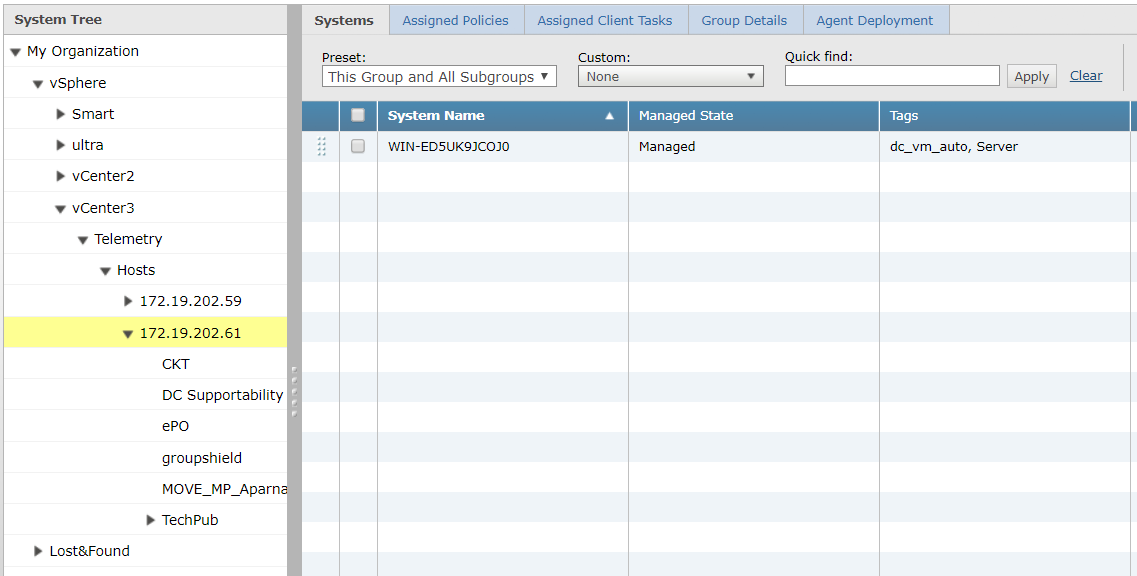Click system name WIN-ED5UK9JCOJ0
This screenshot has height=576, width=1137.
point(448,147)
